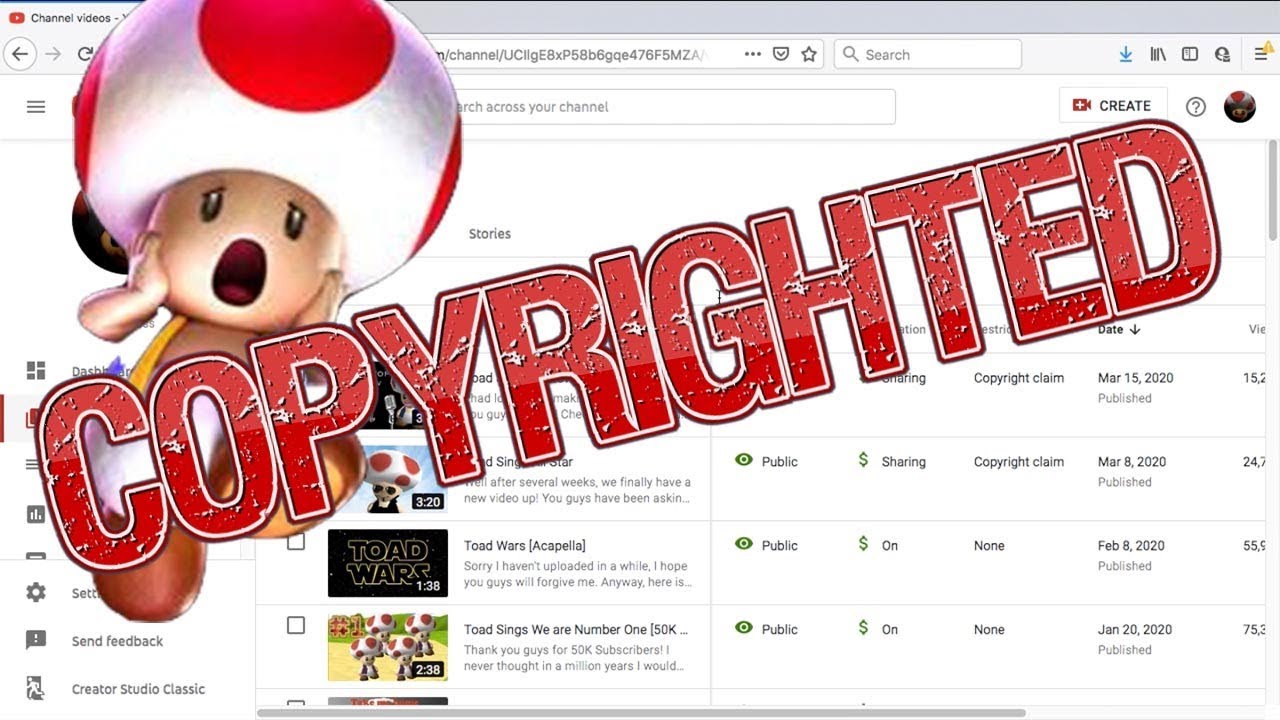Open the account avatar menu
Screen dimensions: 1280x720
1240,106
